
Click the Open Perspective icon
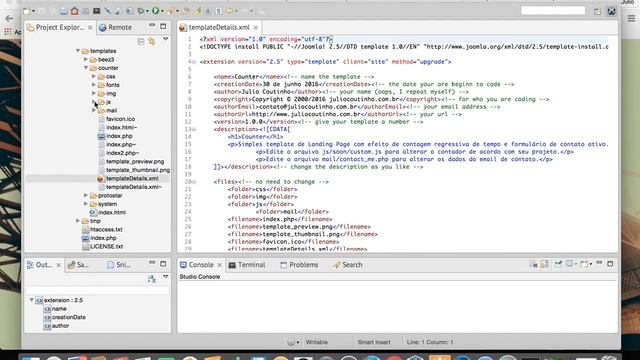point(597,11)
